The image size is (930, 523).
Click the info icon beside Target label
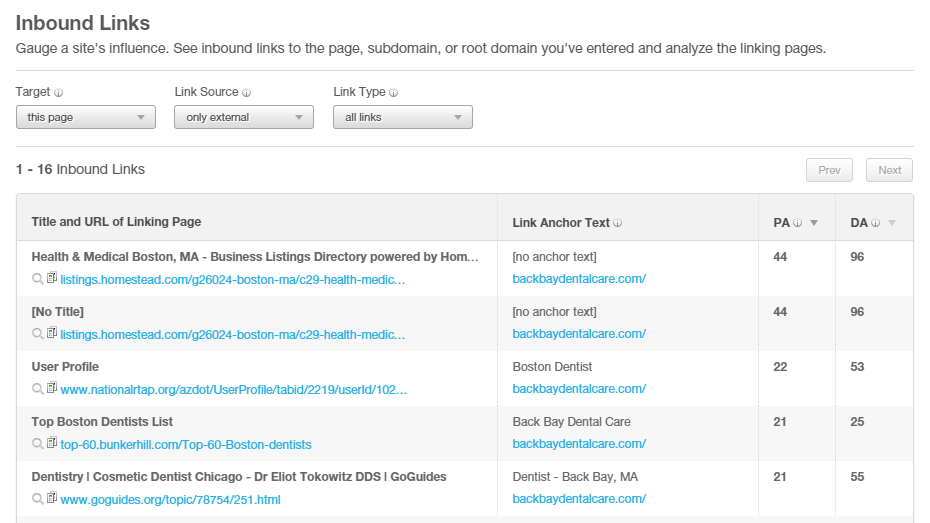tap(58, 93)
